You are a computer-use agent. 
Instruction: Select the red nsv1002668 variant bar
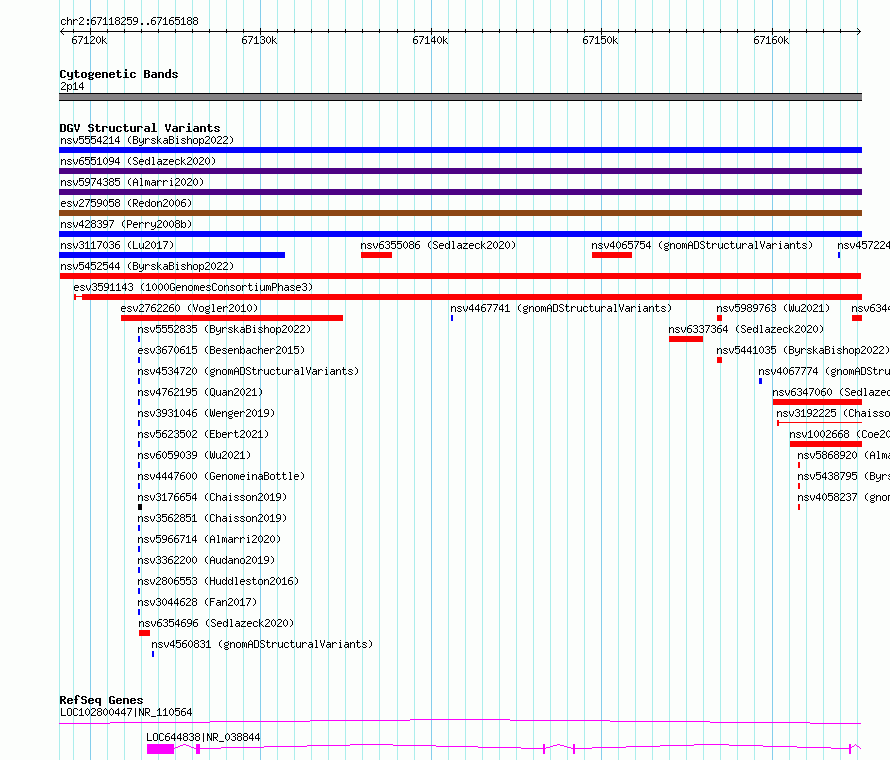[x=826, y=444]
